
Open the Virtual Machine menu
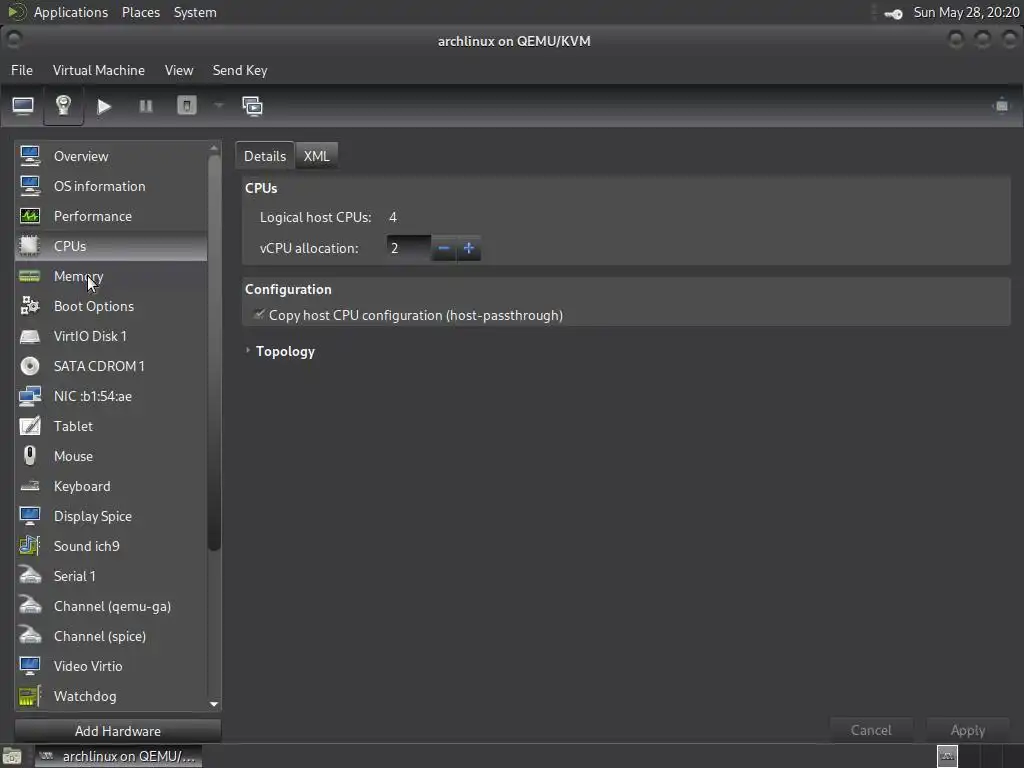(x=99, y=70)
